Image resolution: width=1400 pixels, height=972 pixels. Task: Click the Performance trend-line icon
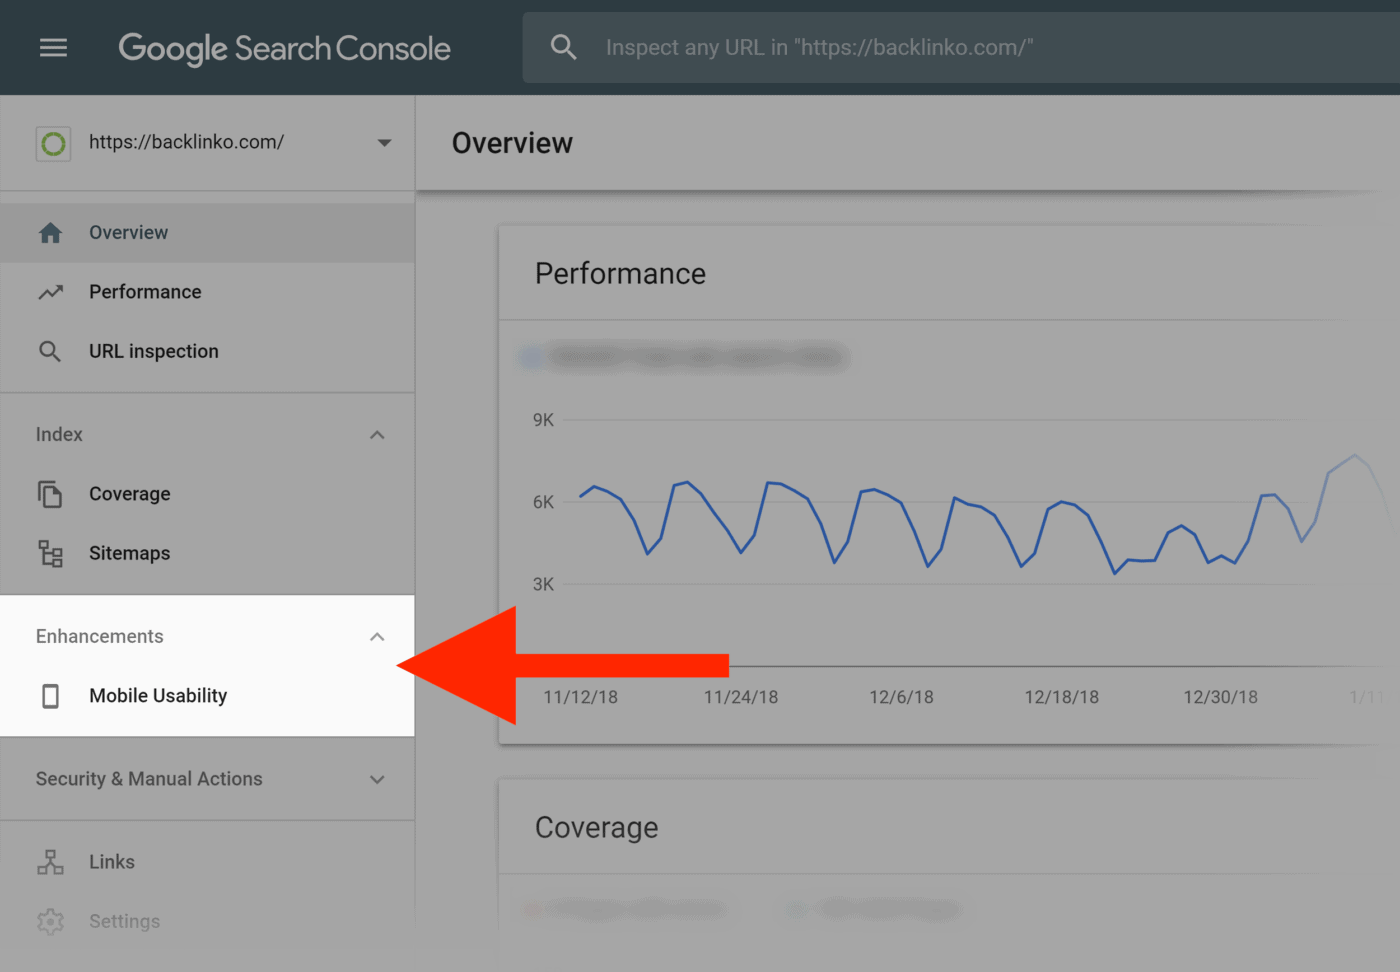[x=50, y=292]
